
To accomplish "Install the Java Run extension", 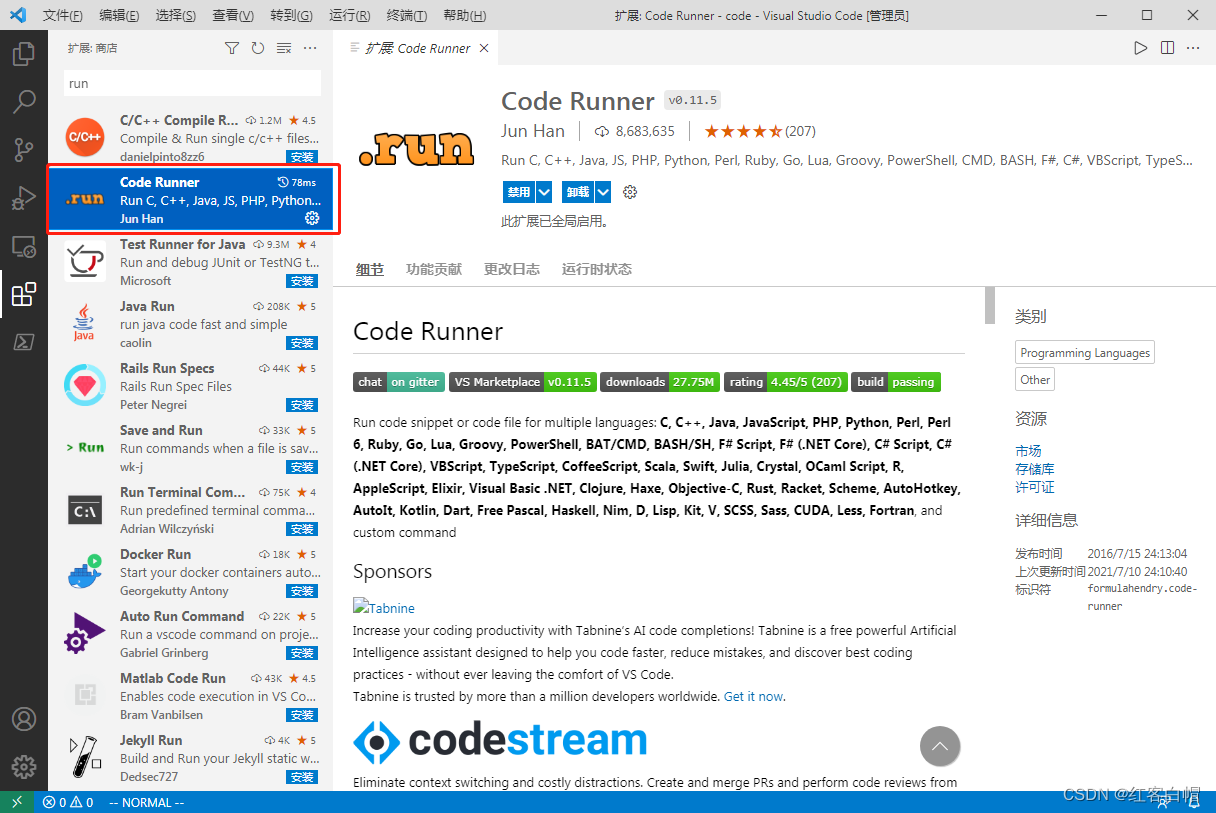I will (302, 343).
